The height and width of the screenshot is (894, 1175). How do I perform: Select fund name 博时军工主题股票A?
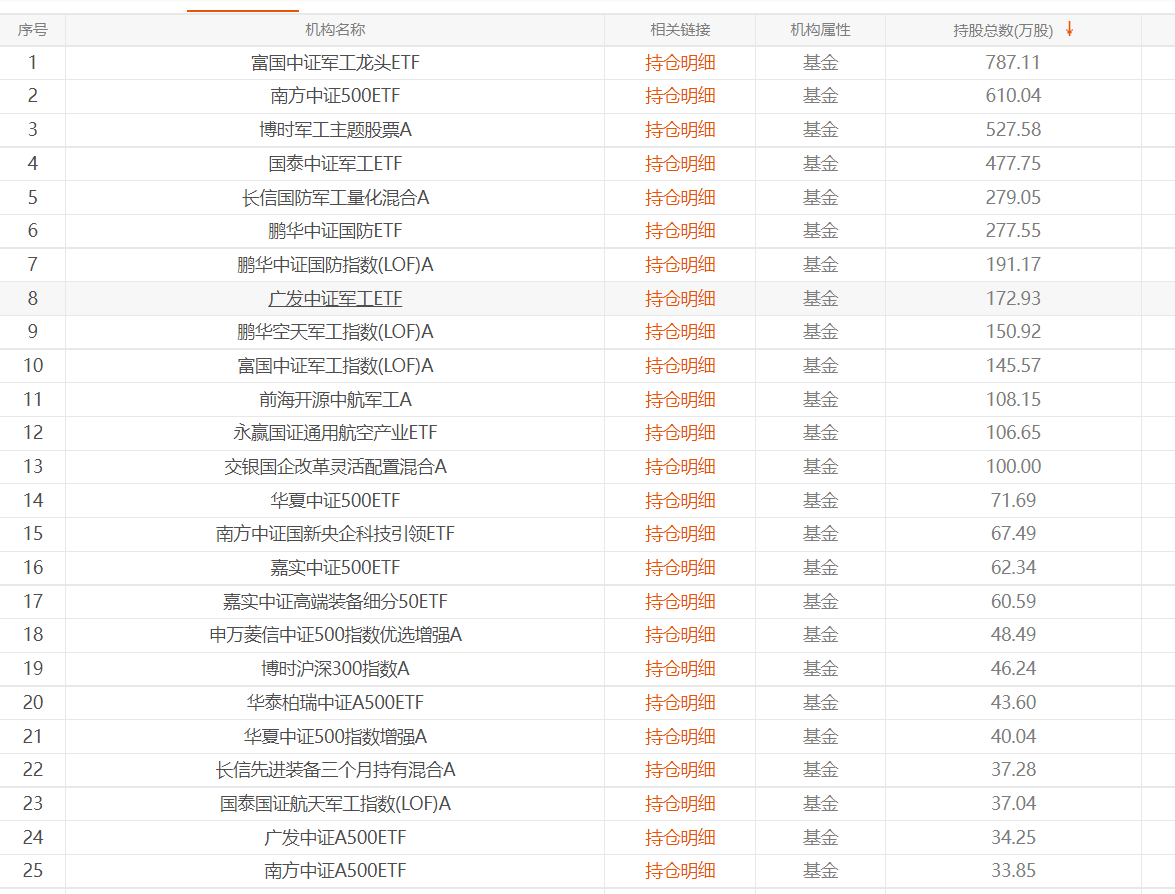pos(335,130)
